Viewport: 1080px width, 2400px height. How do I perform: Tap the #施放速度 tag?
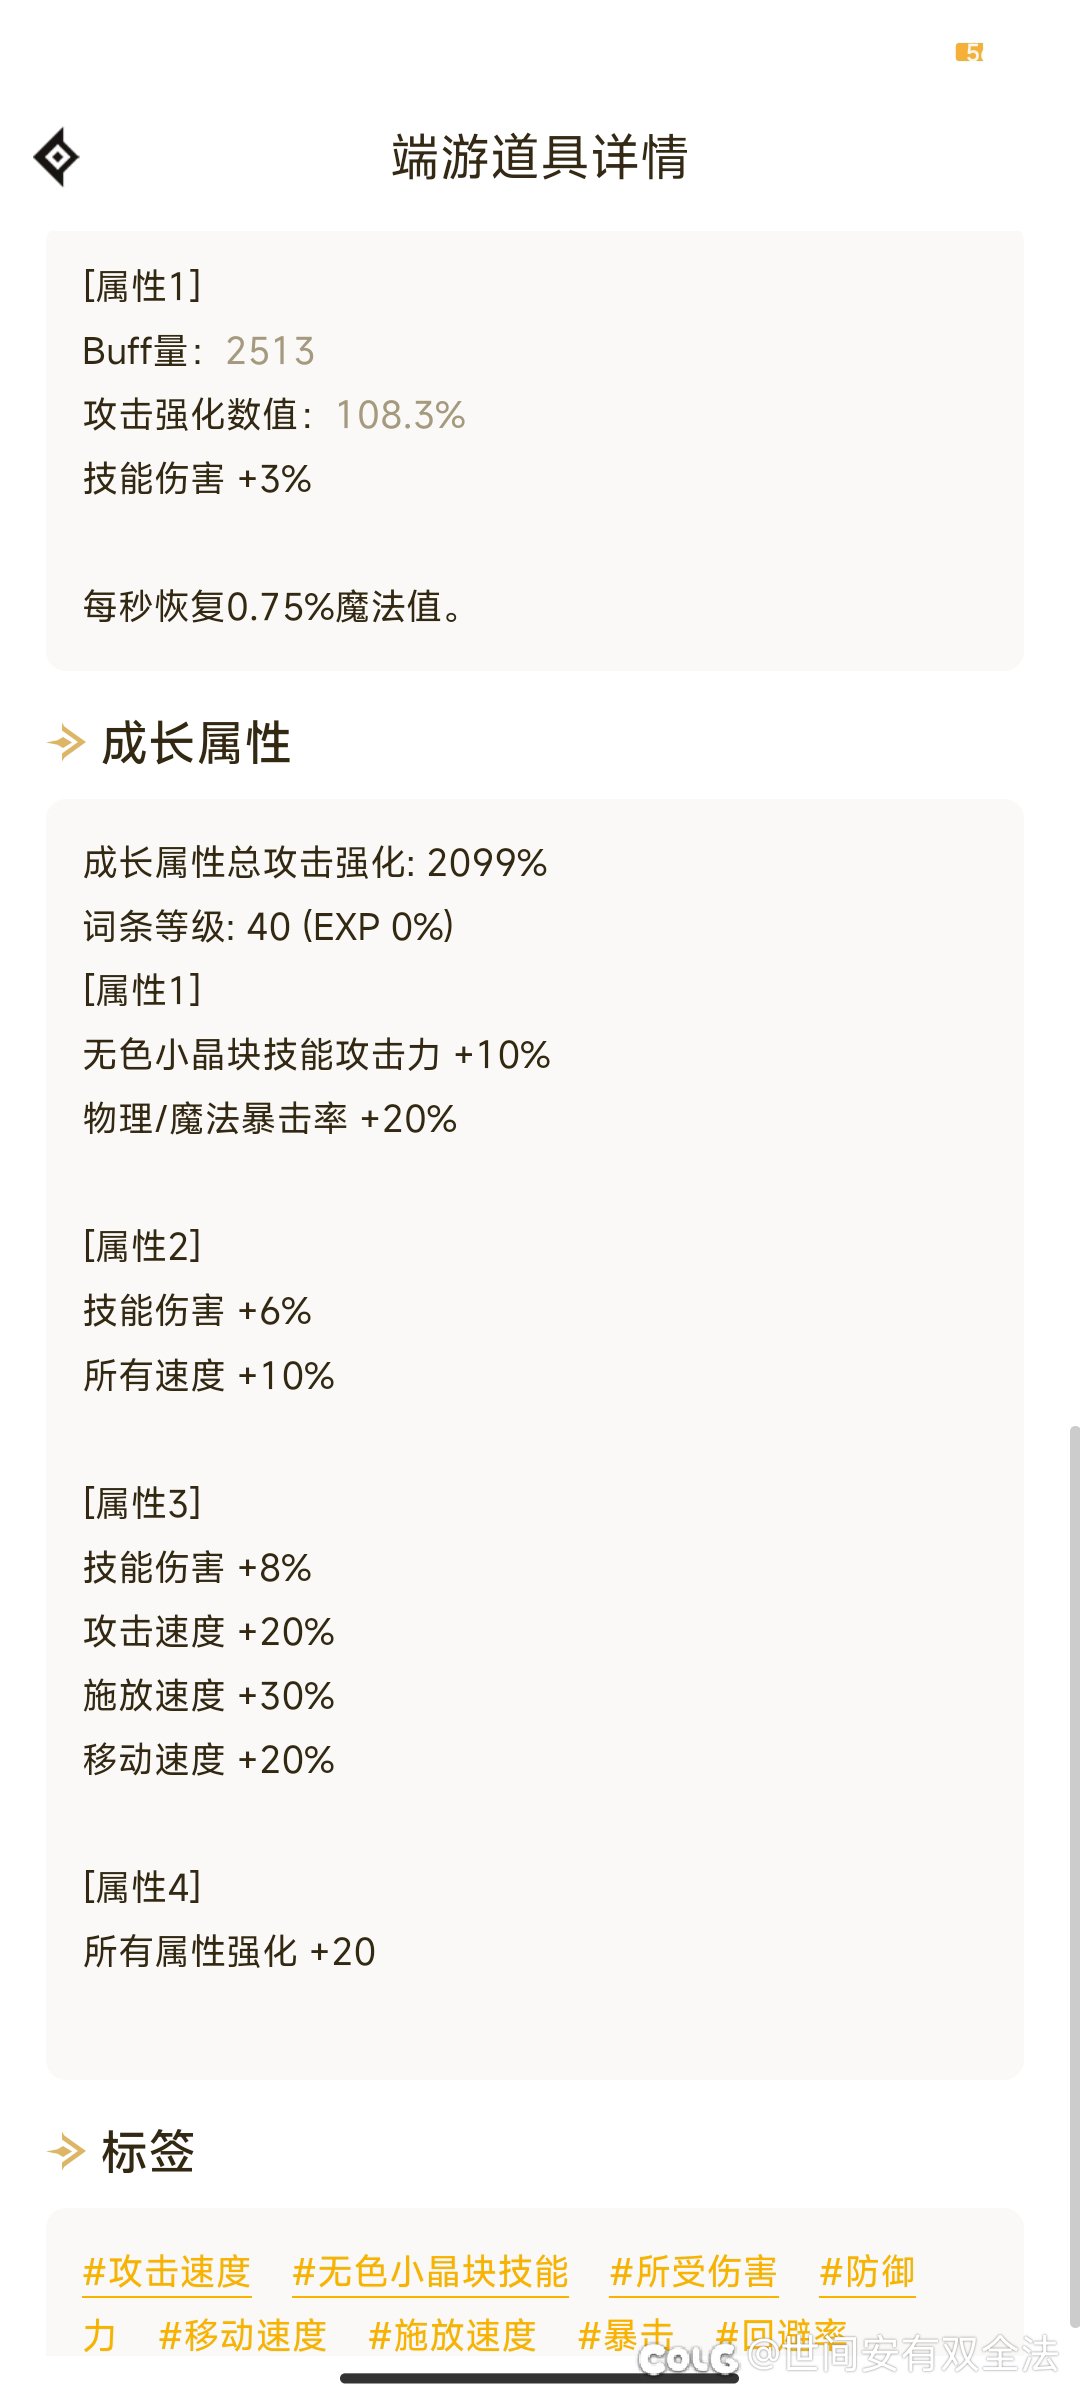[x=453, y=2335]
